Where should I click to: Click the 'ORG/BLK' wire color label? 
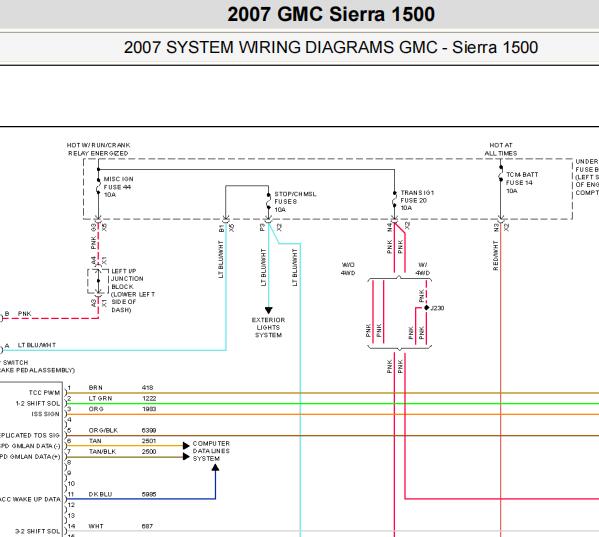point(104,430)
